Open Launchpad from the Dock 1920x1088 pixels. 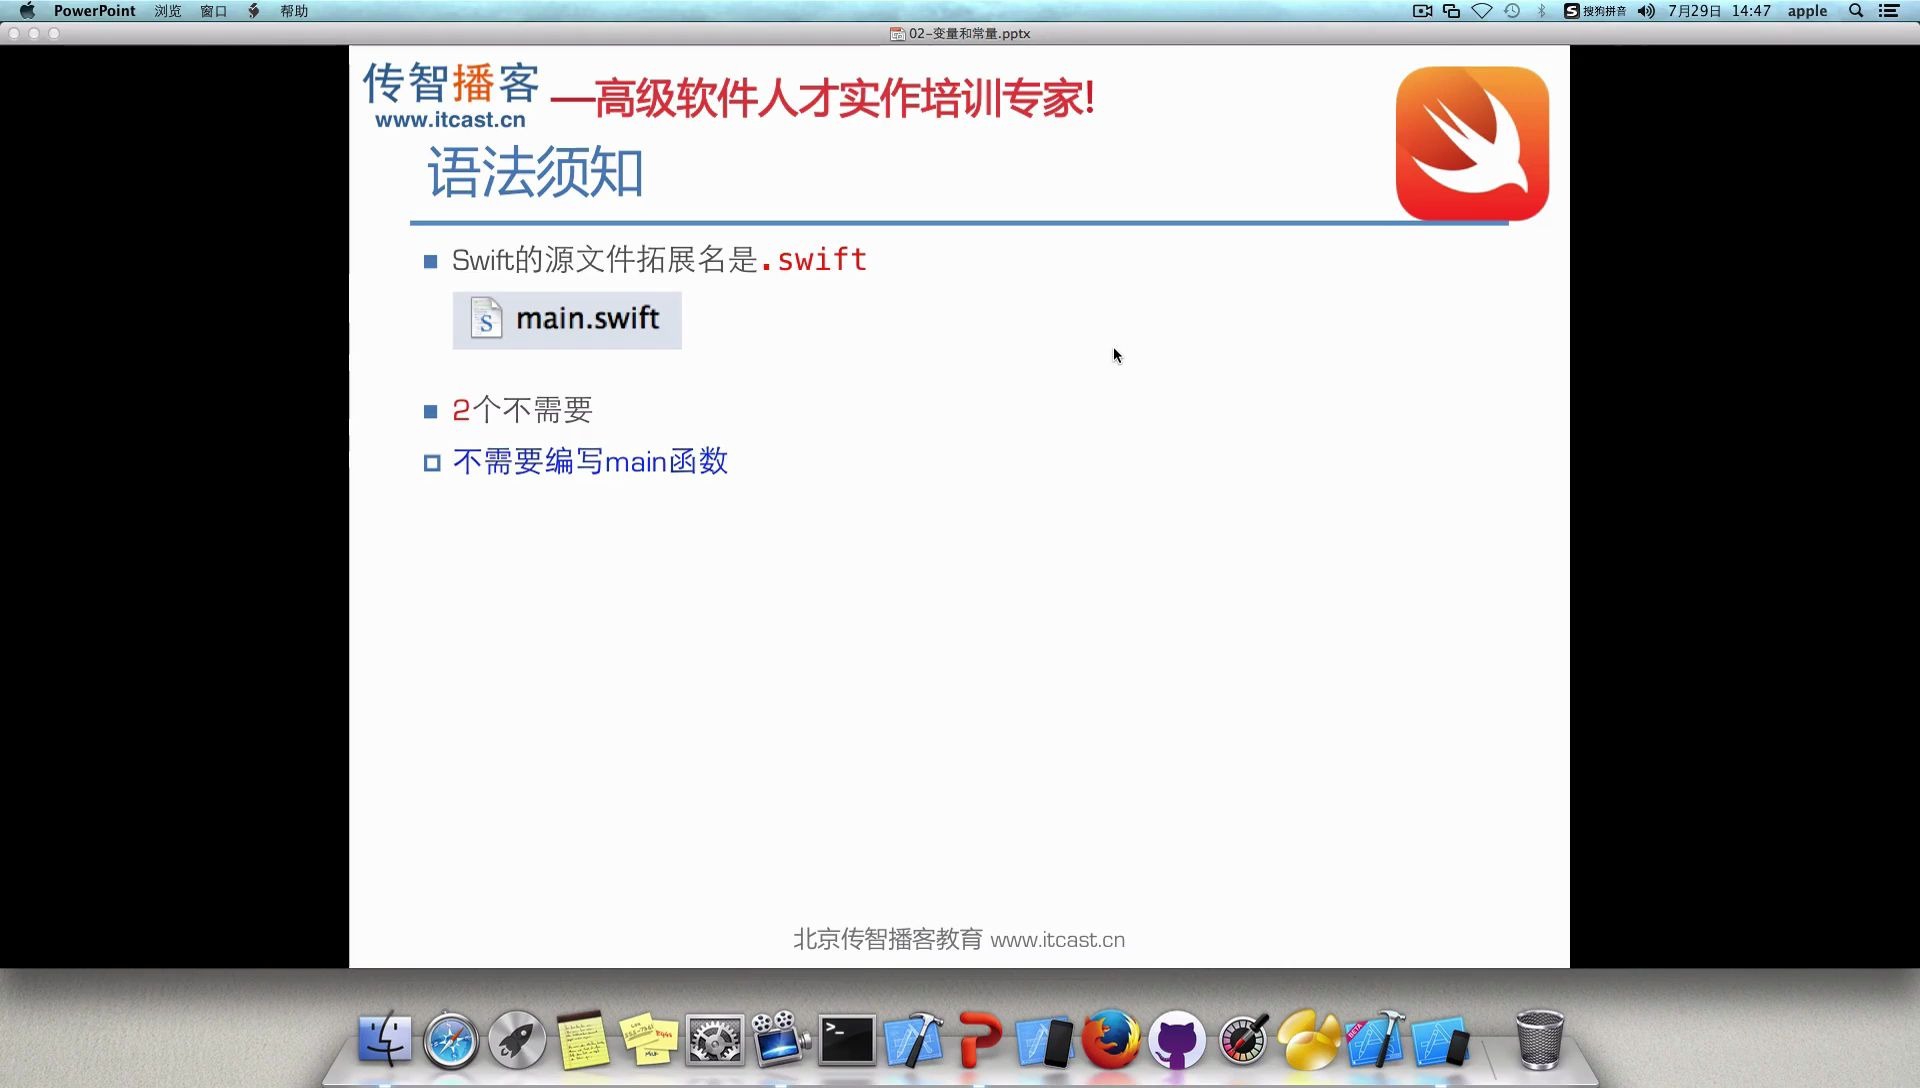(516, 1040)
